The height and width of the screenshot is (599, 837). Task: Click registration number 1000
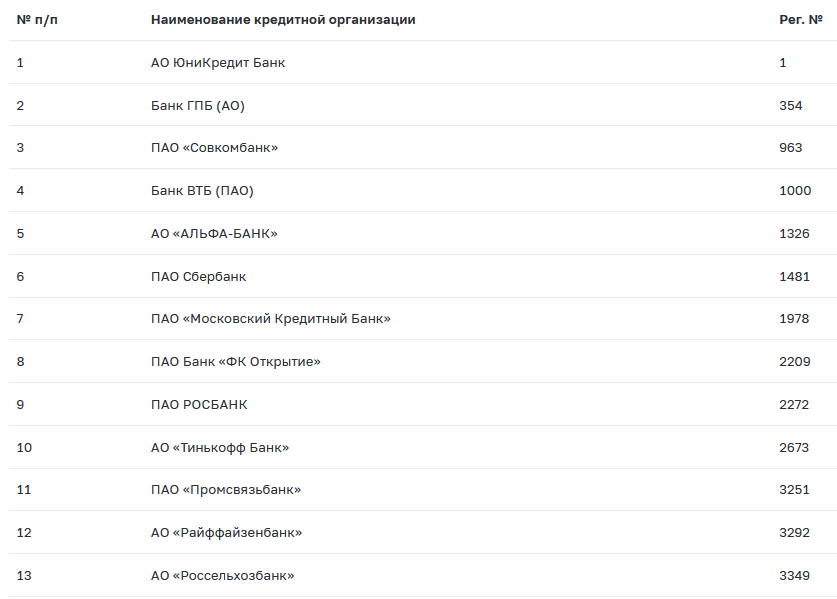click(795, 191)
